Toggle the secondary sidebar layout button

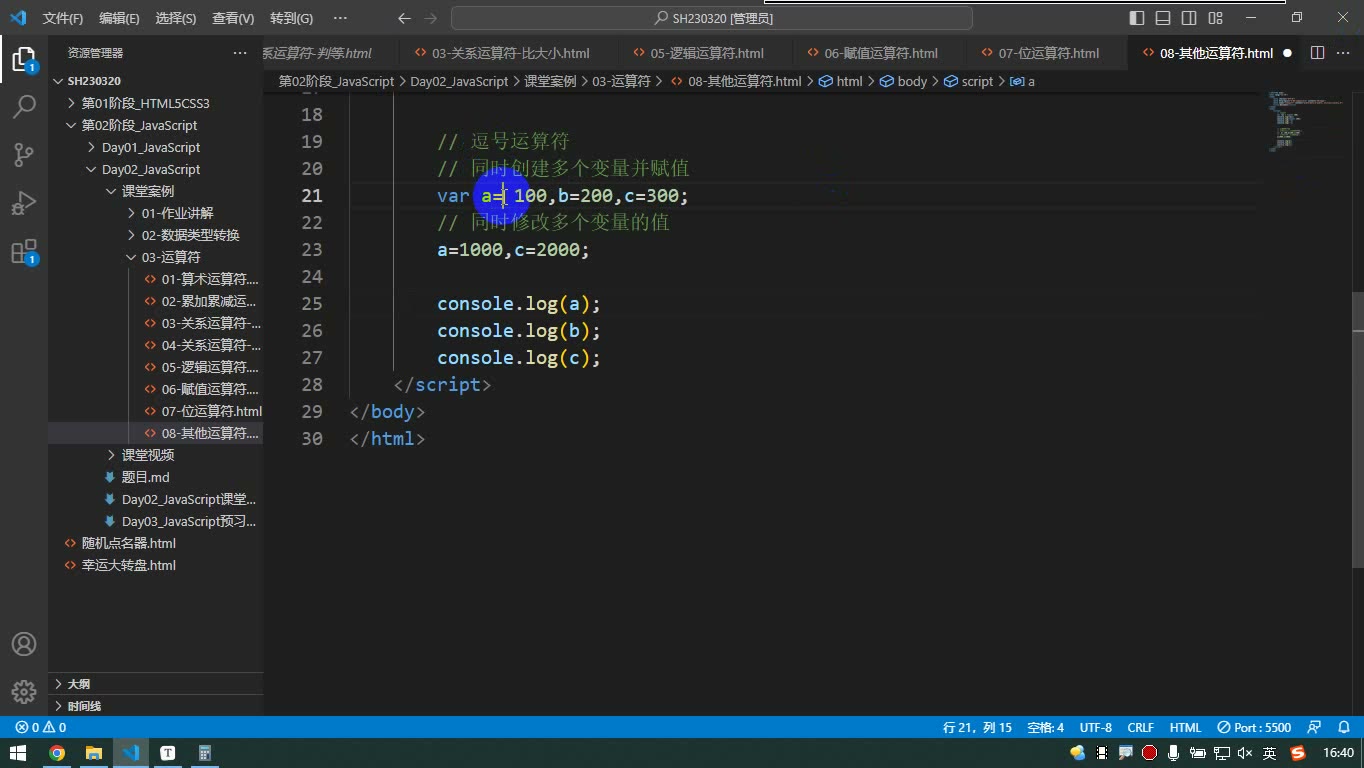1189,18
